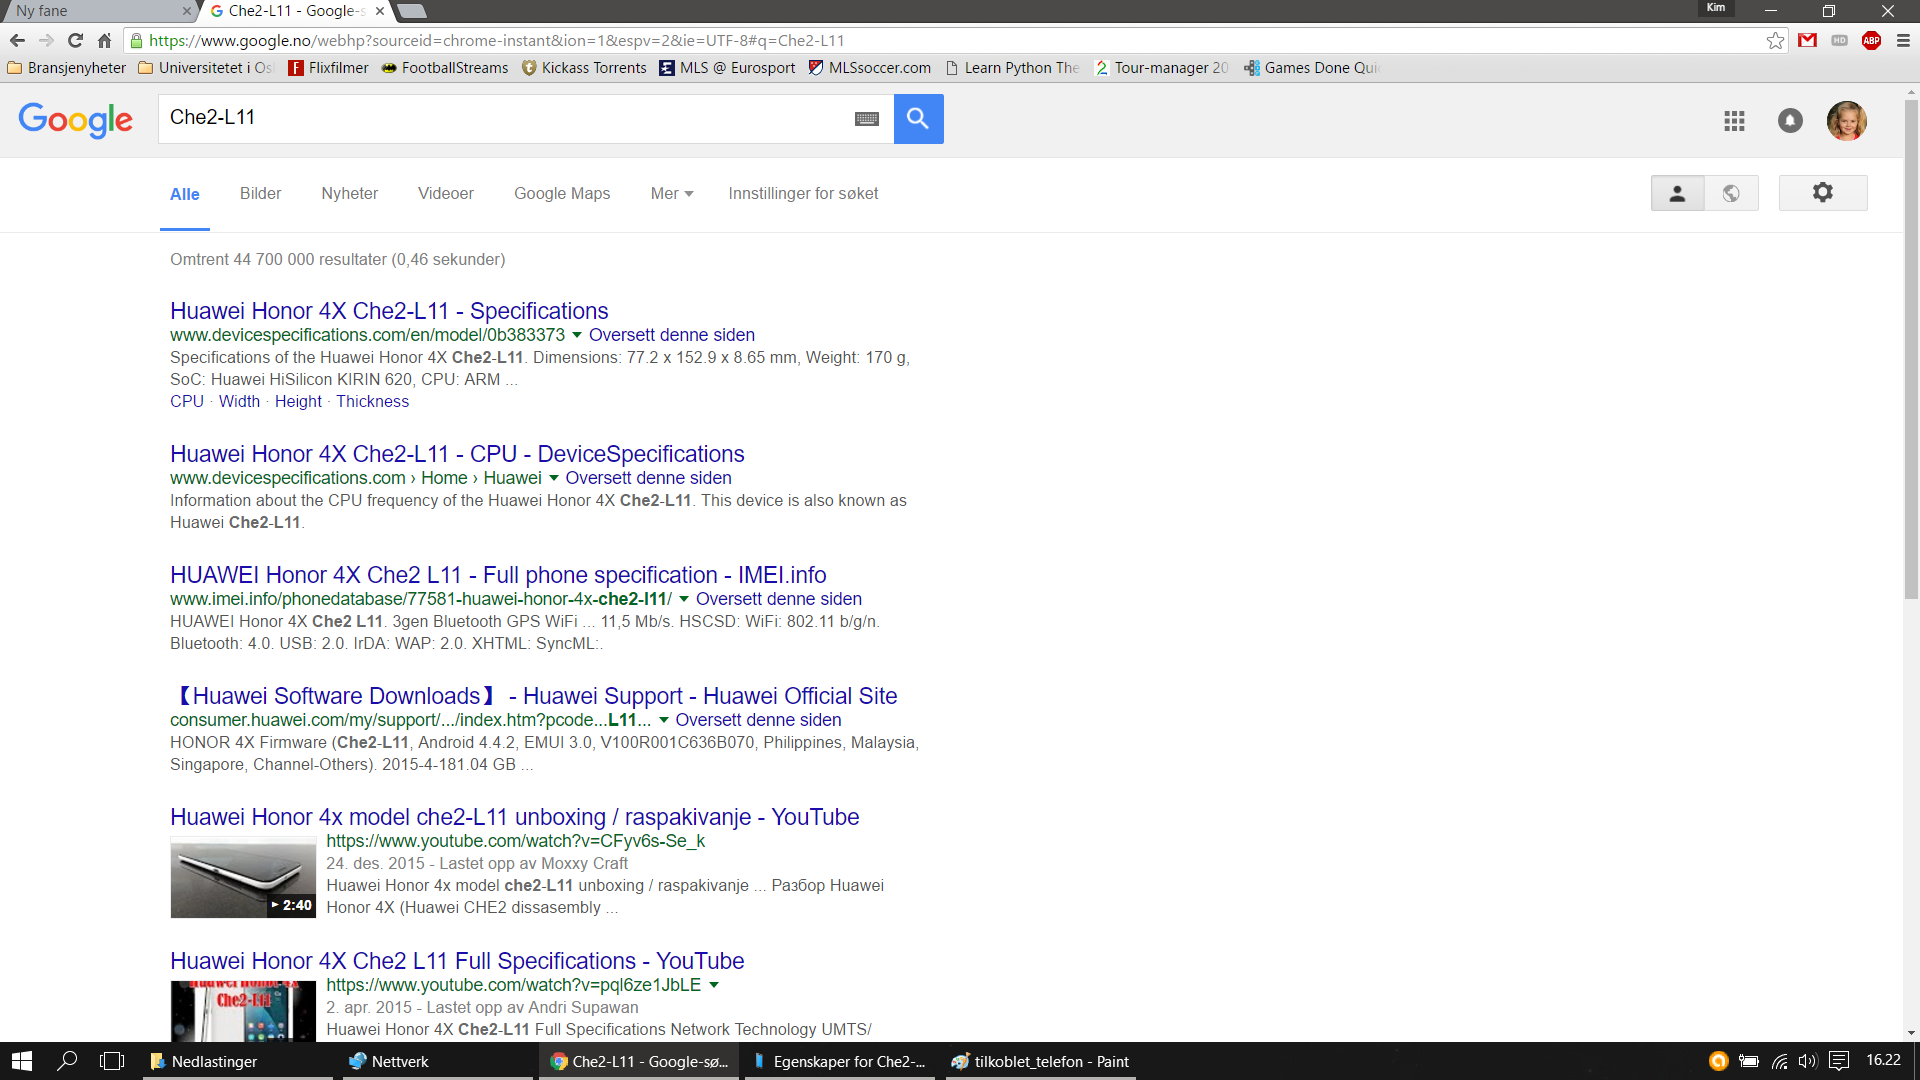Open the Kim profile switcher in title bar

[1716, 8]
